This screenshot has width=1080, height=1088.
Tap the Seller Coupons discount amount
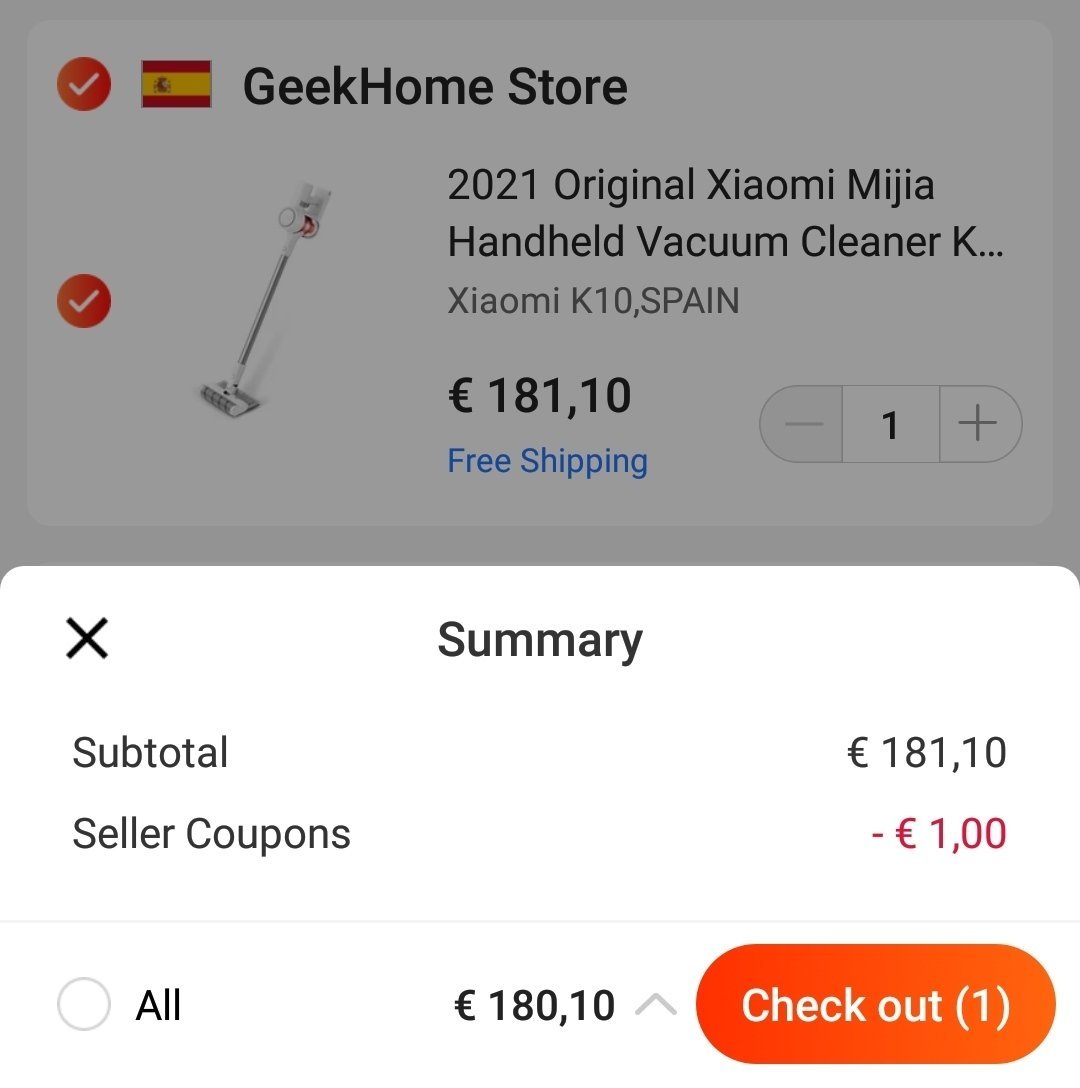[938, 833]
